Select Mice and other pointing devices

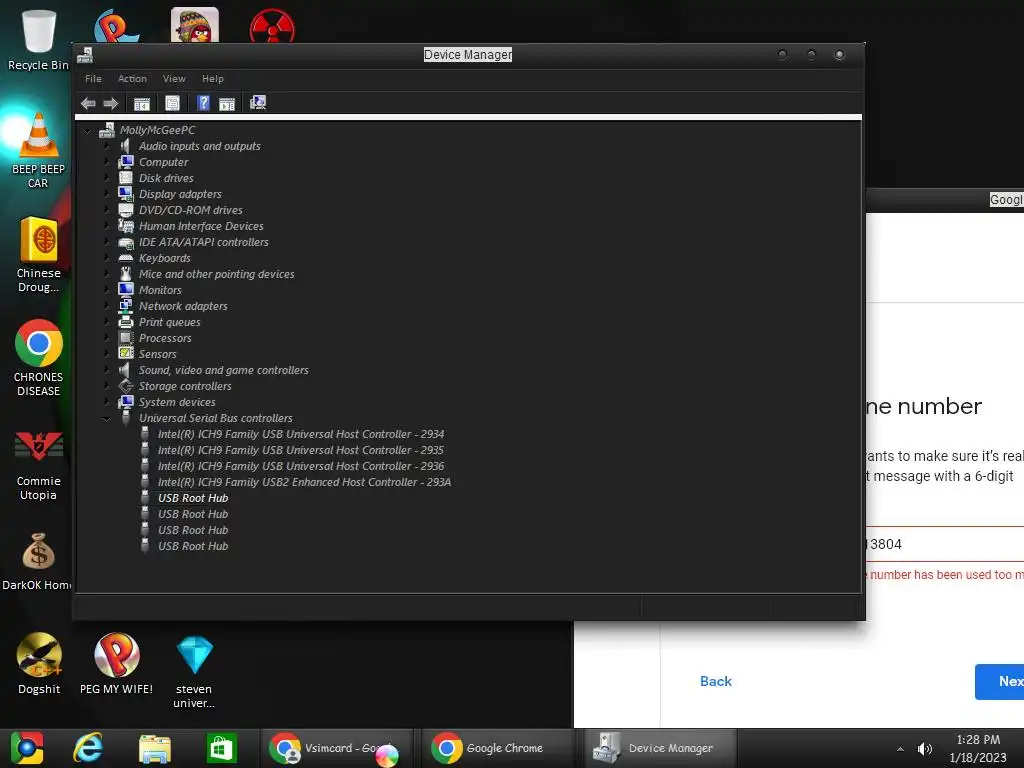pos(216,274)
